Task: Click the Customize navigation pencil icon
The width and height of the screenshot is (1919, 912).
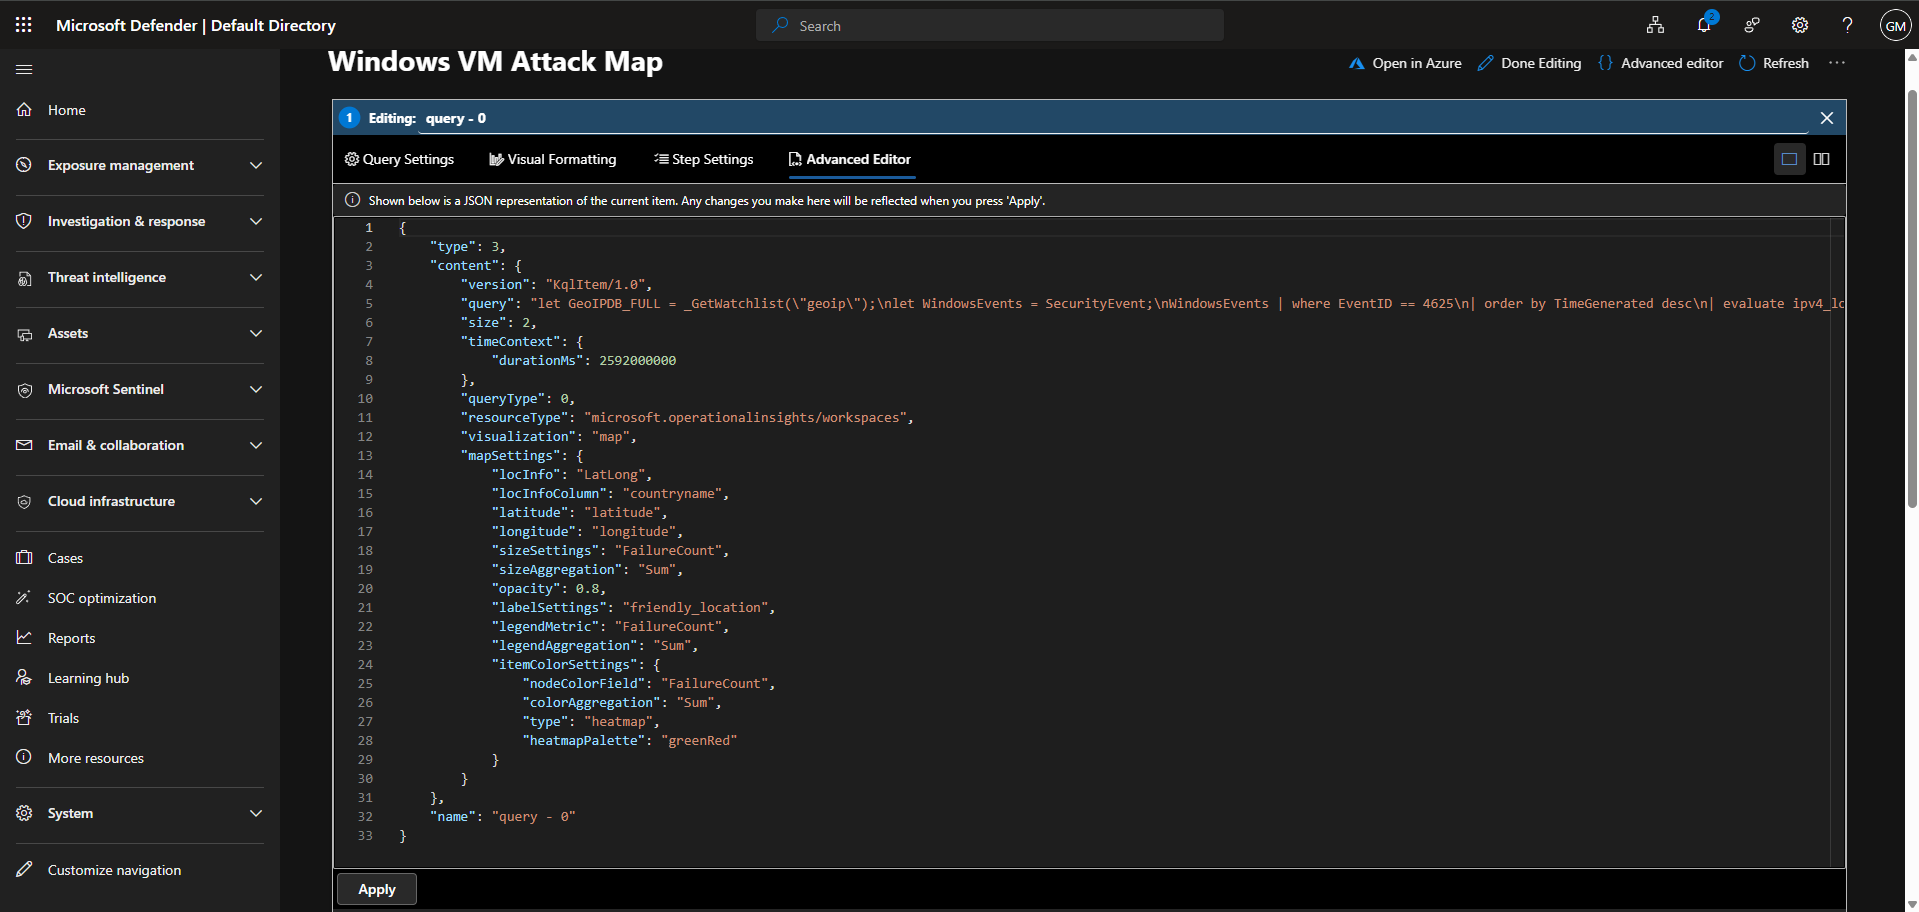Action: pyautogui.click(x=24, y=870)
